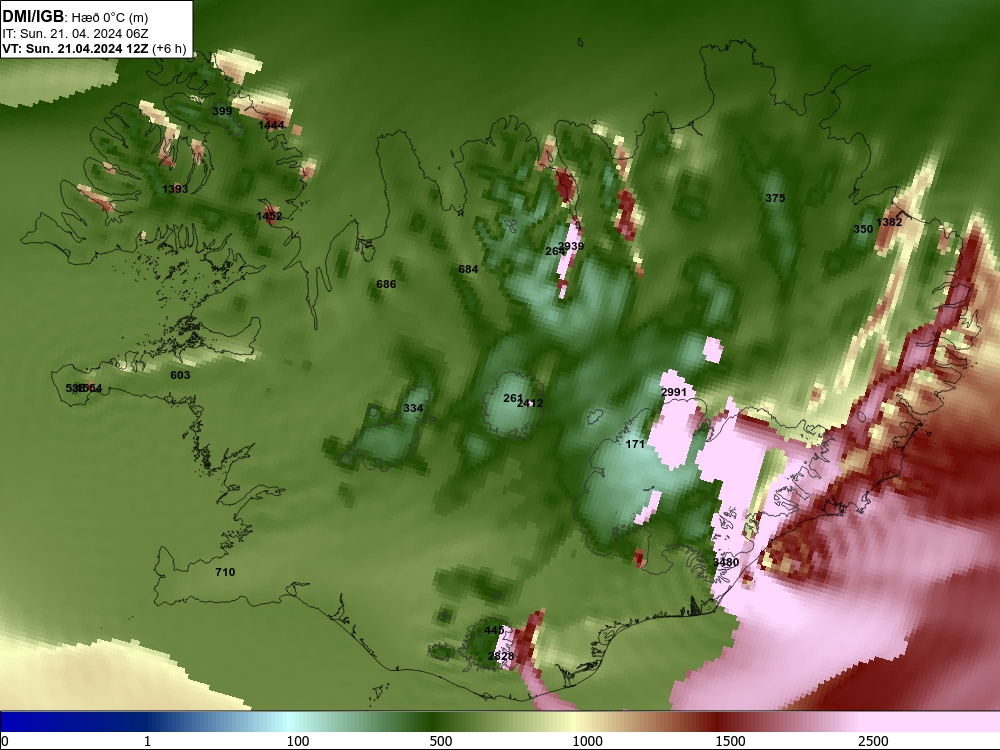Click the 171 value on the glacier

coord(635,445)
